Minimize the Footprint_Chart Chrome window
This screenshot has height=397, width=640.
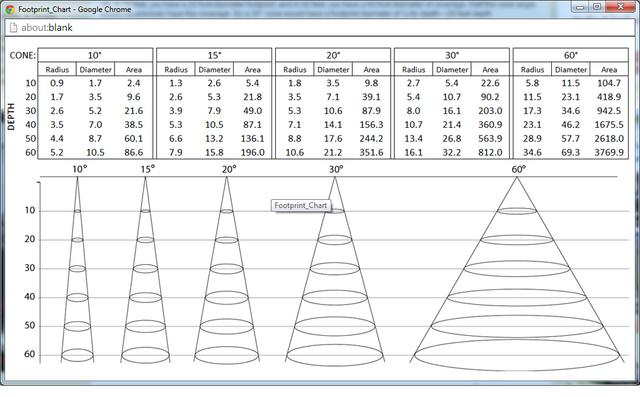pos(580,7)
